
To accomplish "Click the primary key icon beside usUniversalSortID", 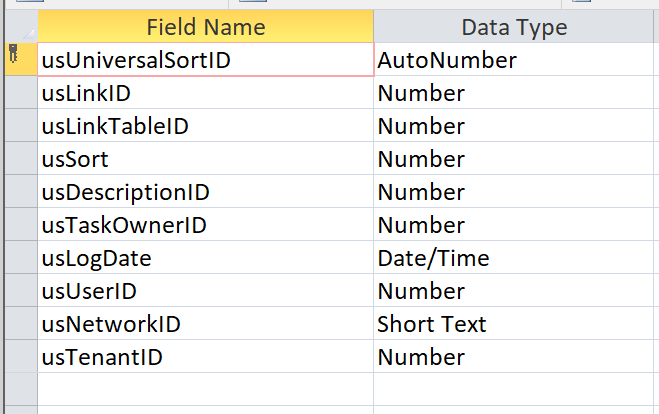I will [x=13, y=53].
